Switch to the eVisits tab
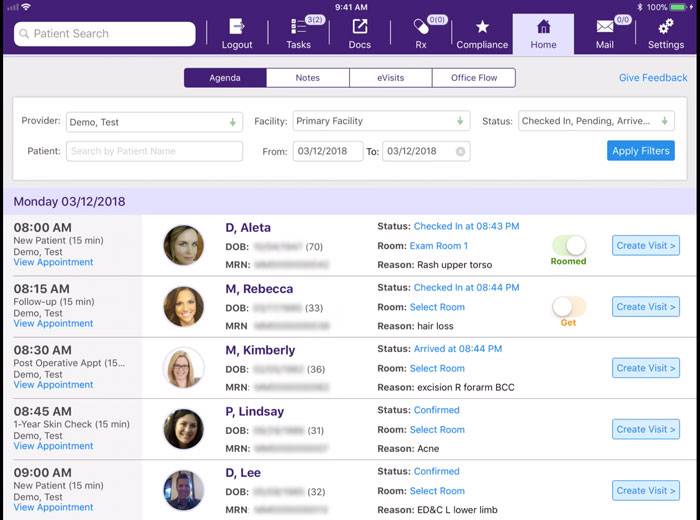Screen dimensions: 700x520 pyautogui.click(x=391, y=78)
